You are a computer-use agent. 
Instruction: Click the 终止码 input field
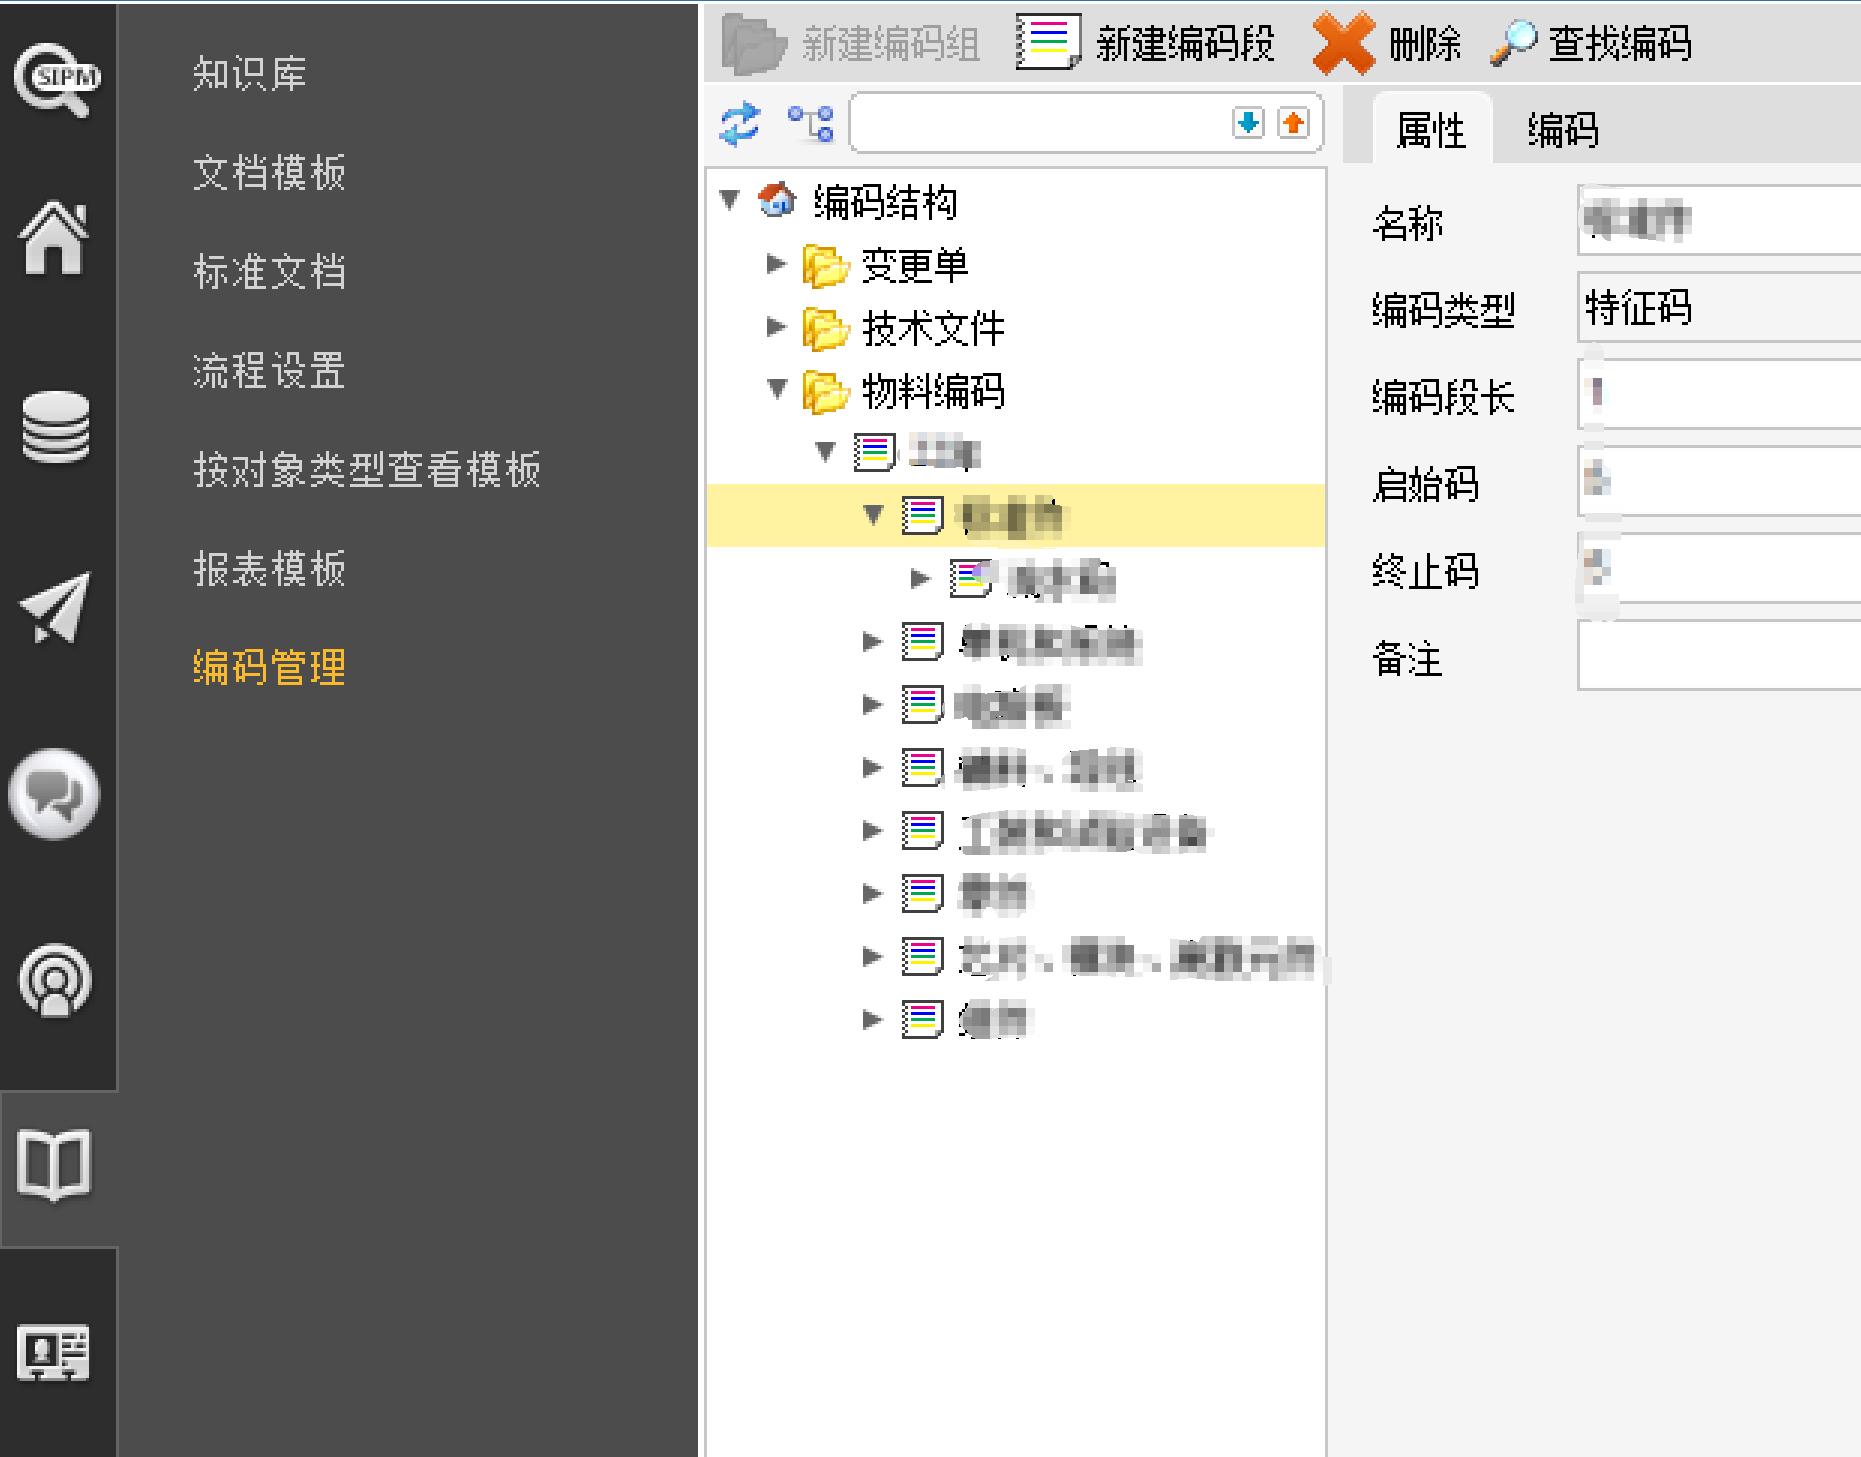(x=1719, y=568)
